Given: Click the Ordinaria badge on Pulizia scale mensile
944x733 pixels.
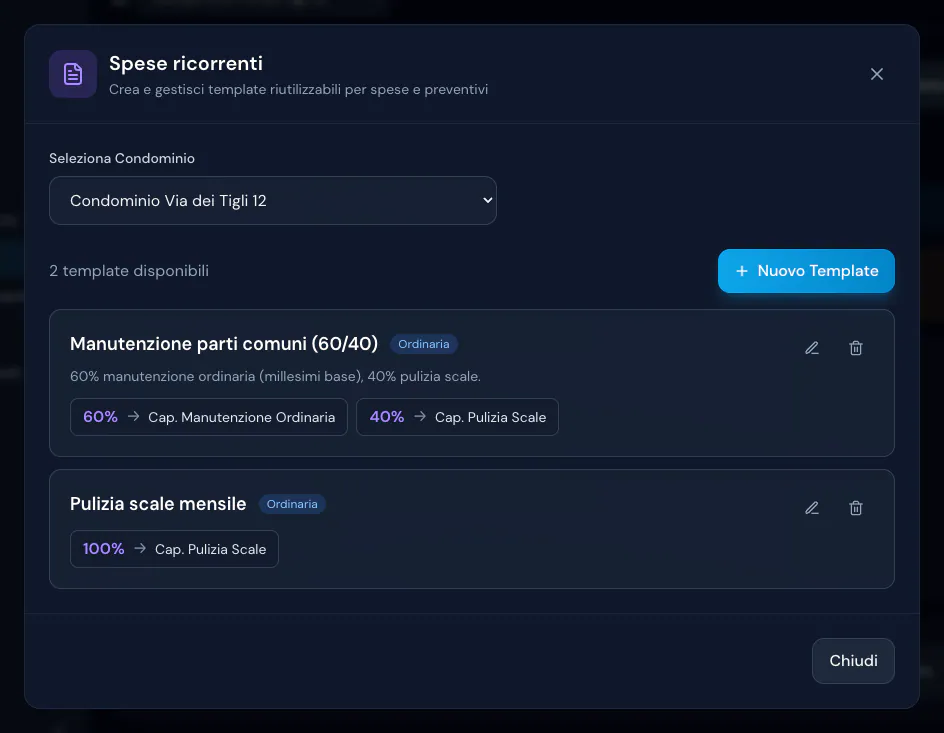Looking at the screenshot, I should pyautogui.click(x=292, y=504).
